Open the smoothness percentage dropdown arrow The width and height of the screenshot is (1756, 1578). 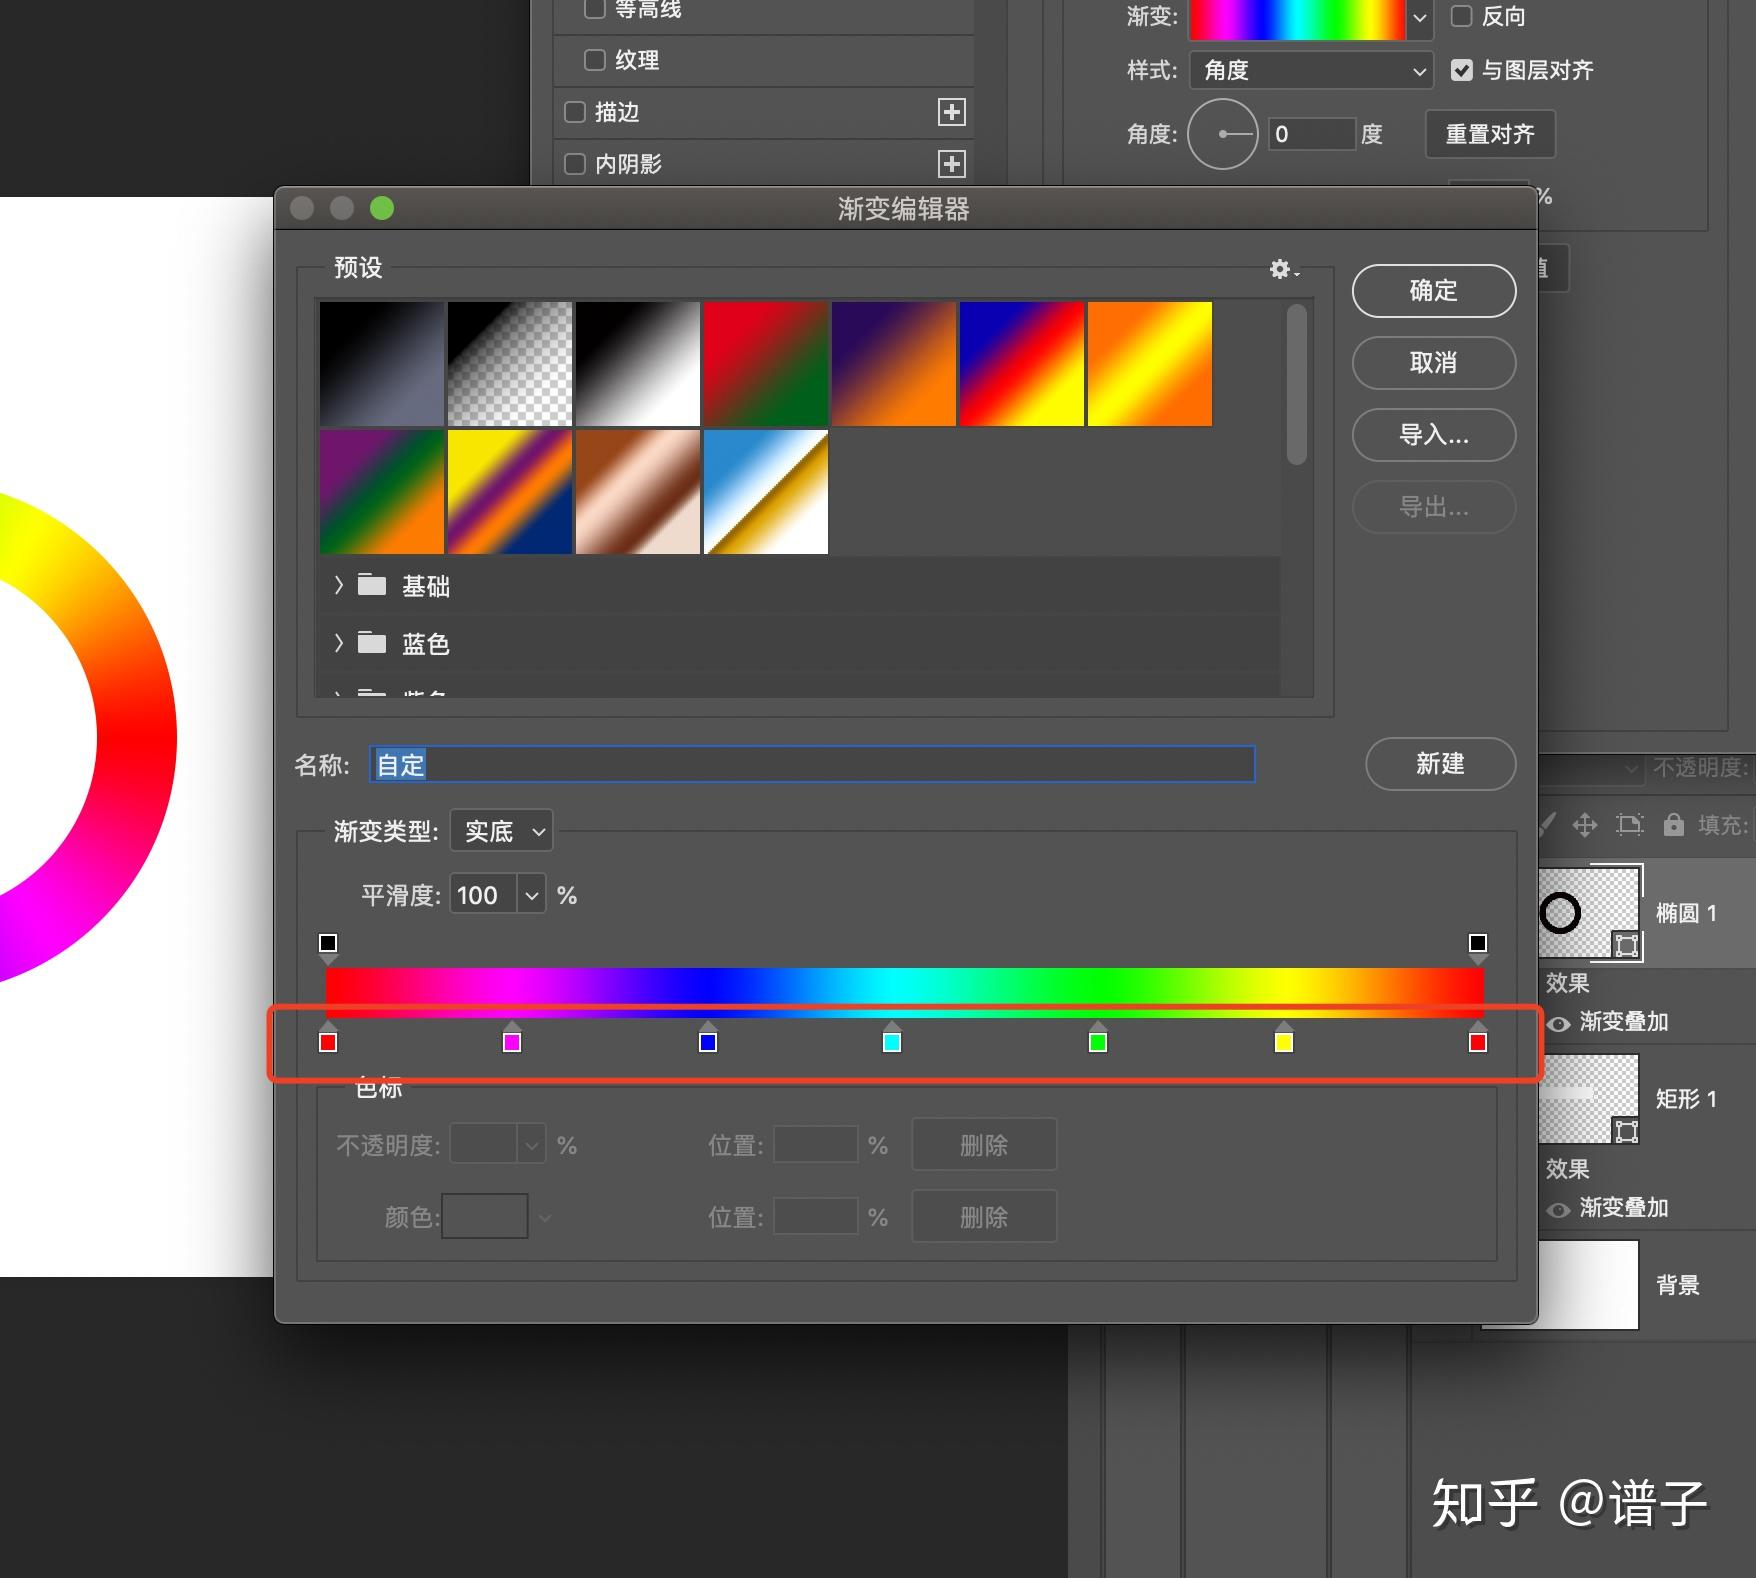click(531, 895)
